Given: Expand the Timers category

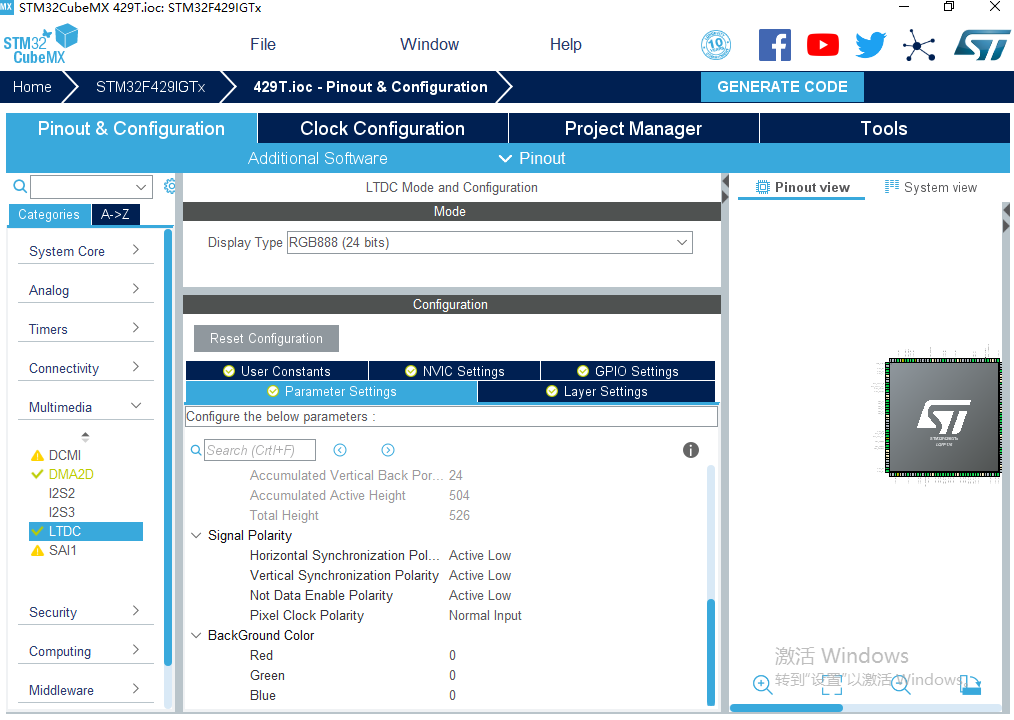Looking at the screenshot, I should (85, 329).
